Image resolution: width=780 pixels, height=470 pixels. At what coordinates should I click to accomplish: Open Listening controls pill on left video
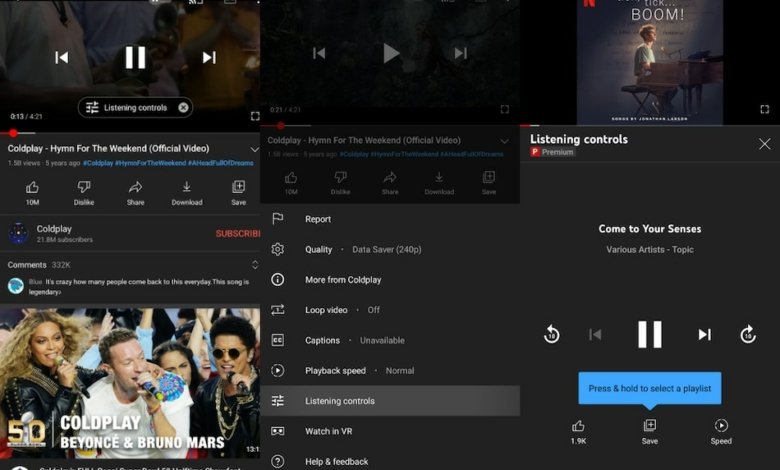click(x=135, y=107)
